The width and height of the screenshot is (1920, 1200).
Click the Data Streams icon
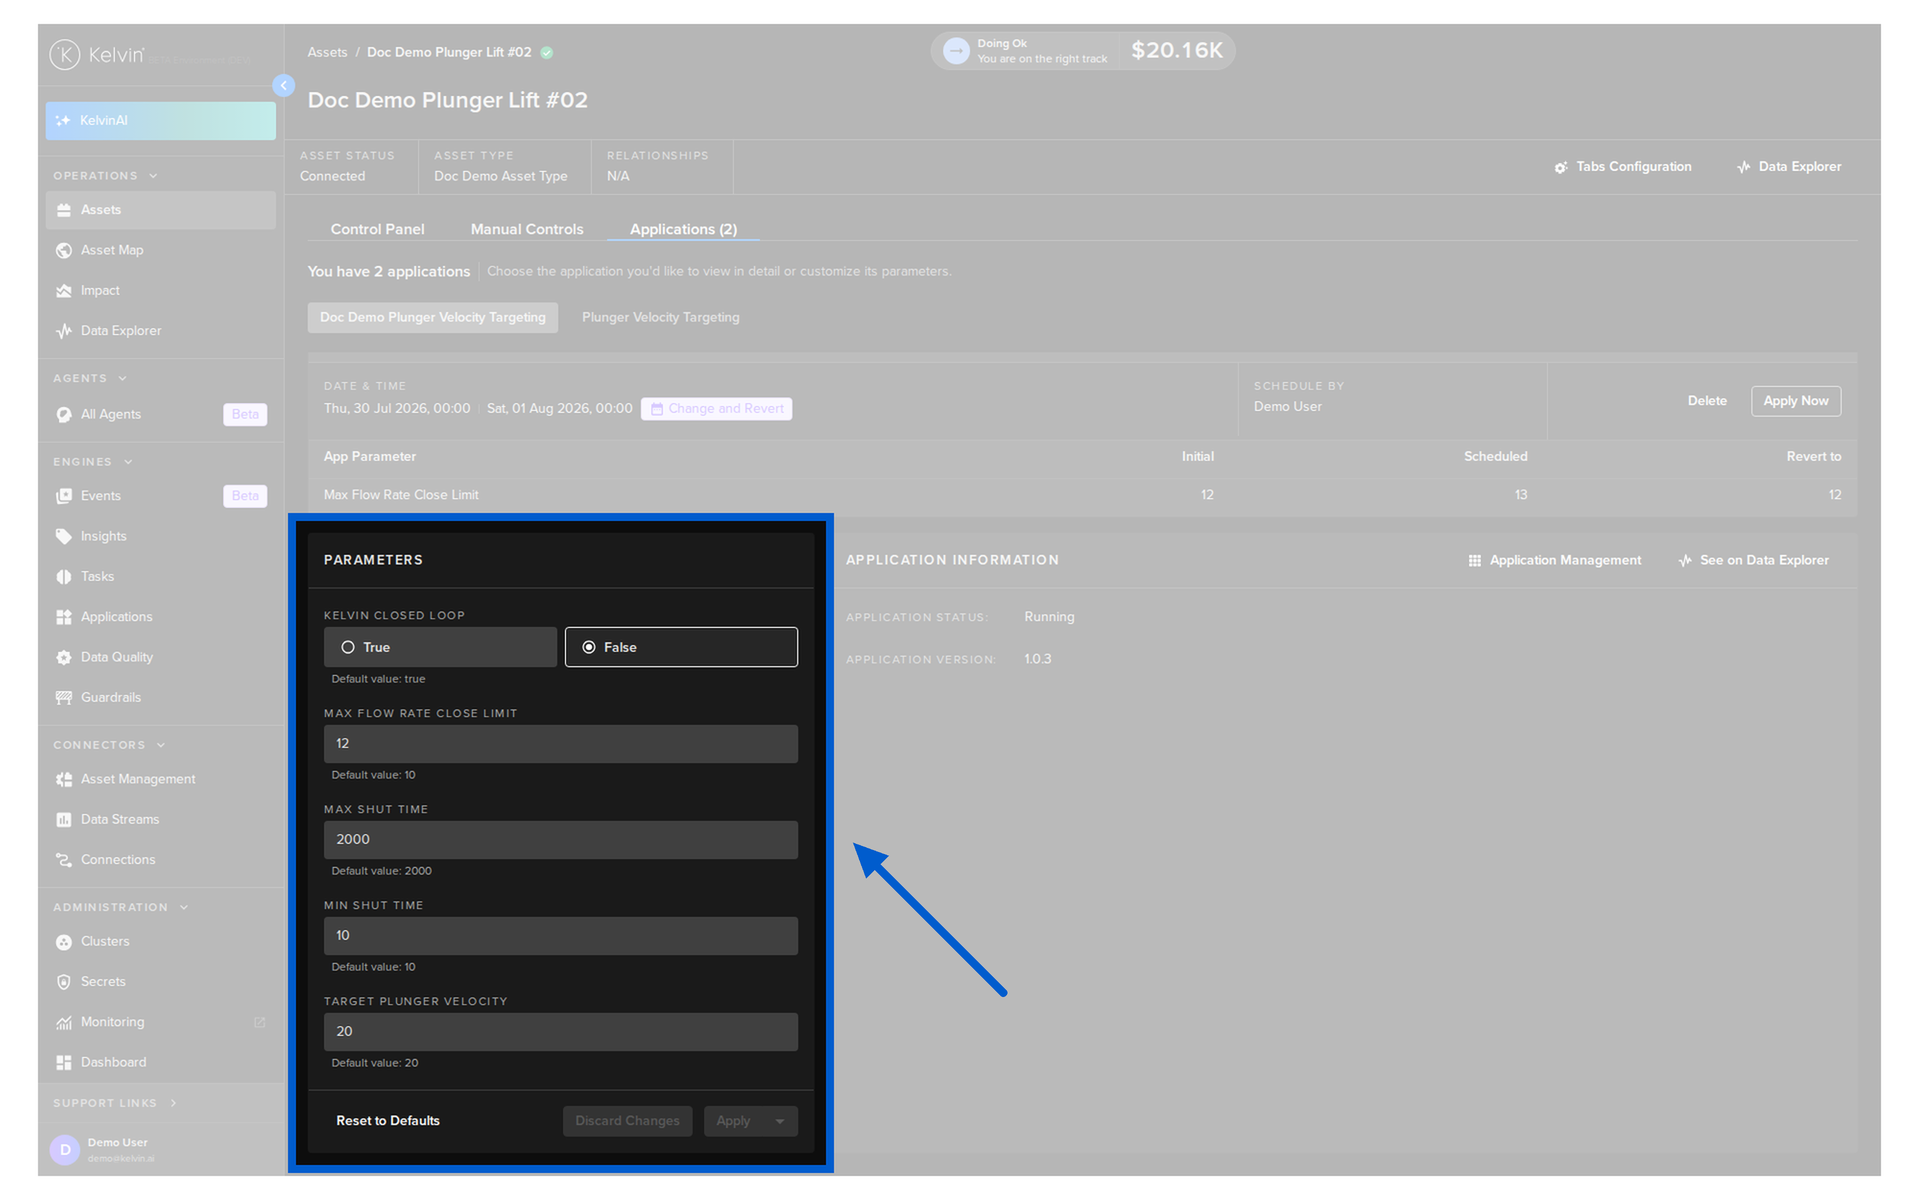pyautogui.click(x=64, y=820)
